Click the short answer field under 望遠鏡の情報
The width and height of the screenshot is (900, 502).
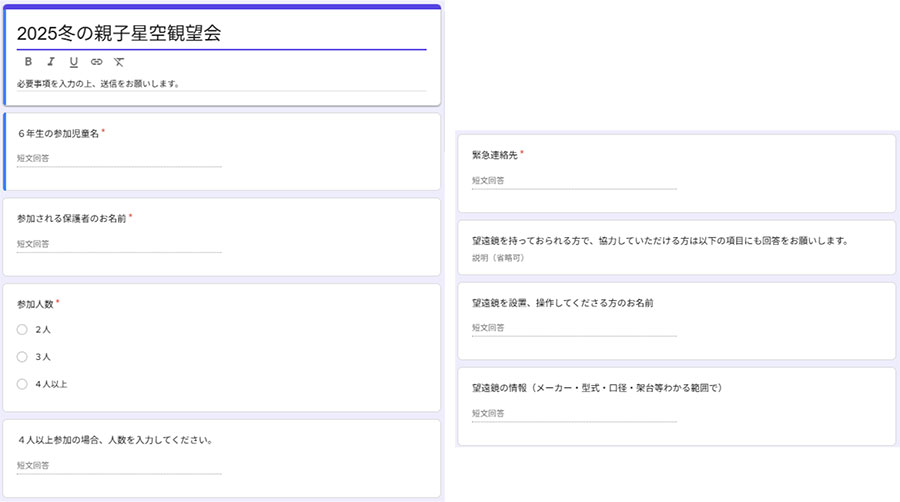tap(574, 413)
